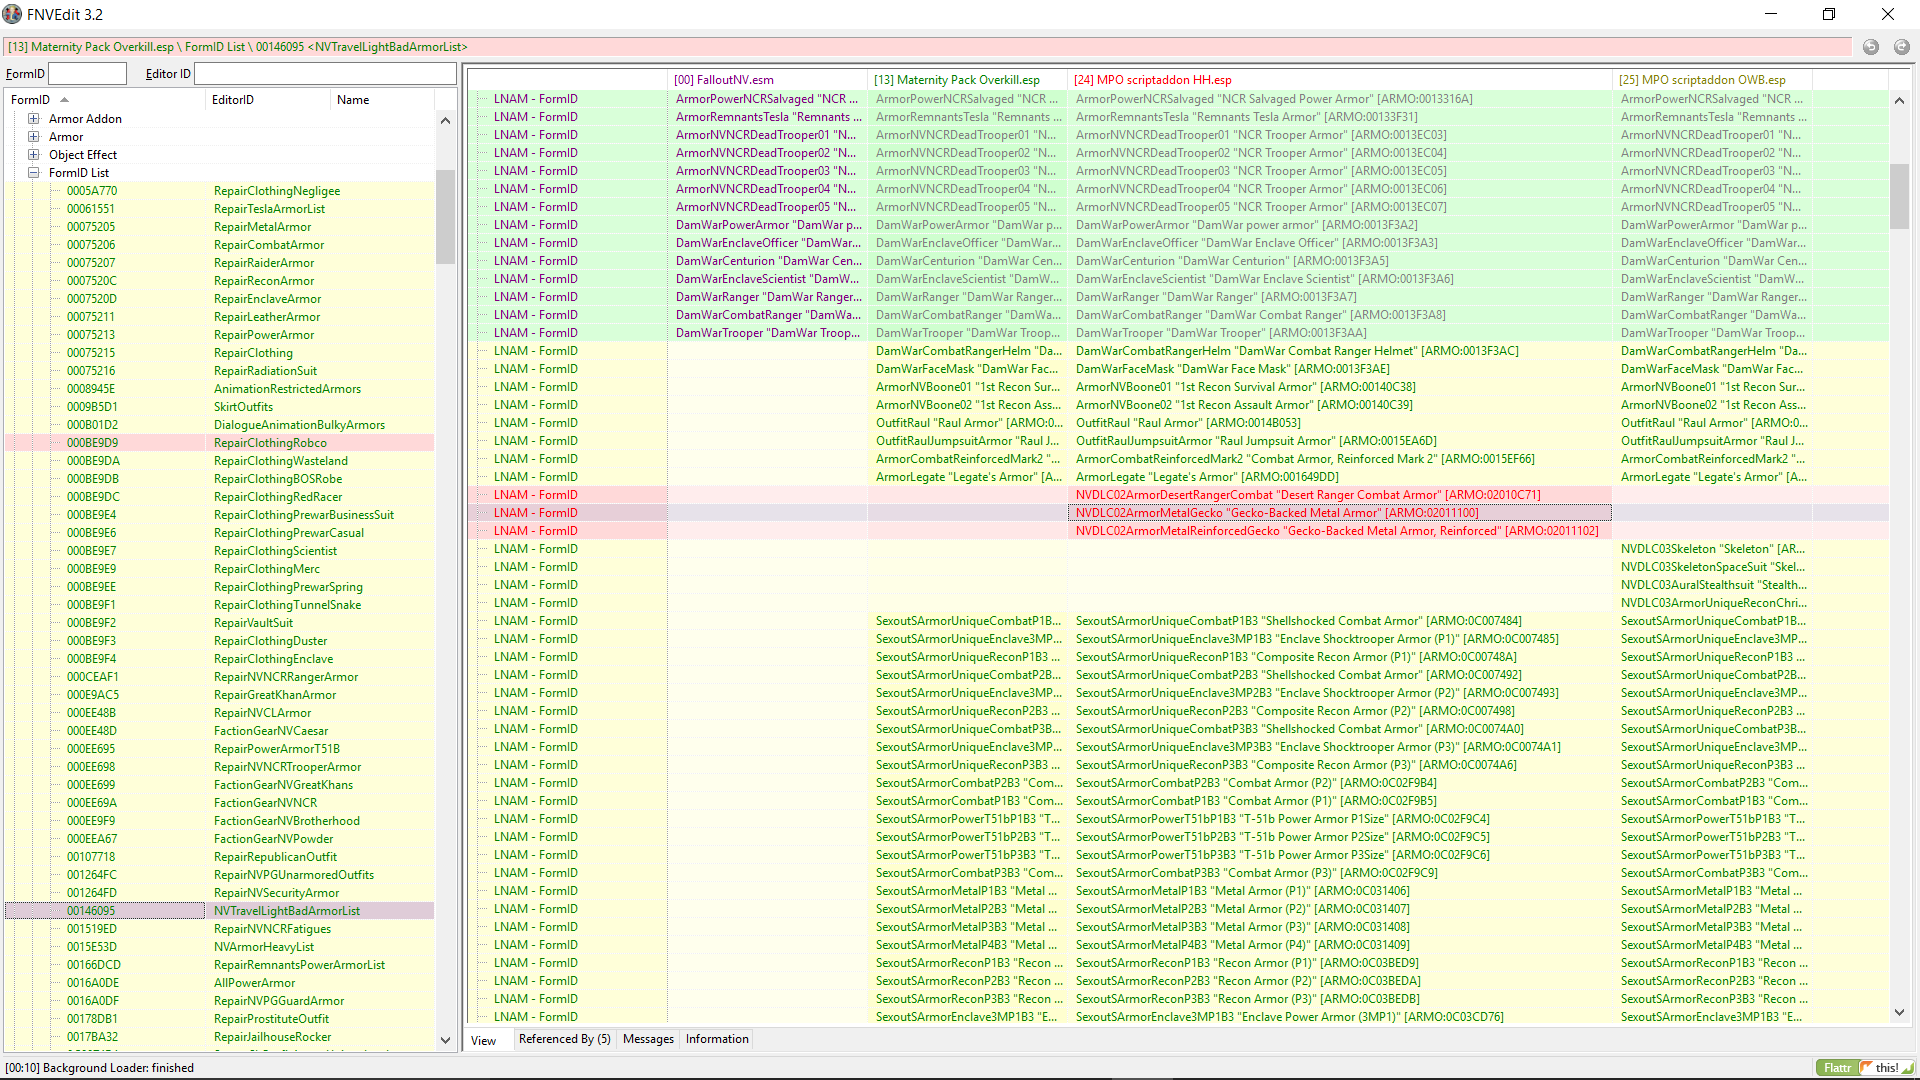The image size is (1920, 1080).
Task: Collapse the FormID List tree node
Action: (x=33, y=173)
